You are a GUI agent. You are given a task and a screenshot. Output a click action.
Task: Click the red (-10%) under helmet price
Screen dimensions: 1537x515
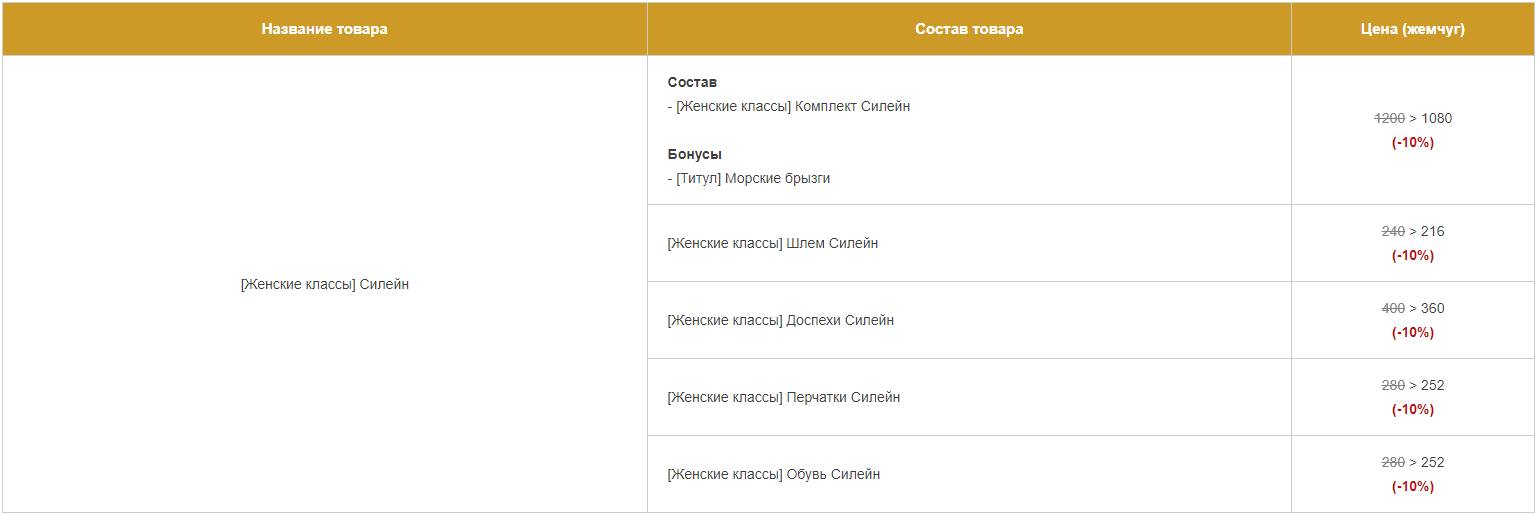tap(1413, 255)
